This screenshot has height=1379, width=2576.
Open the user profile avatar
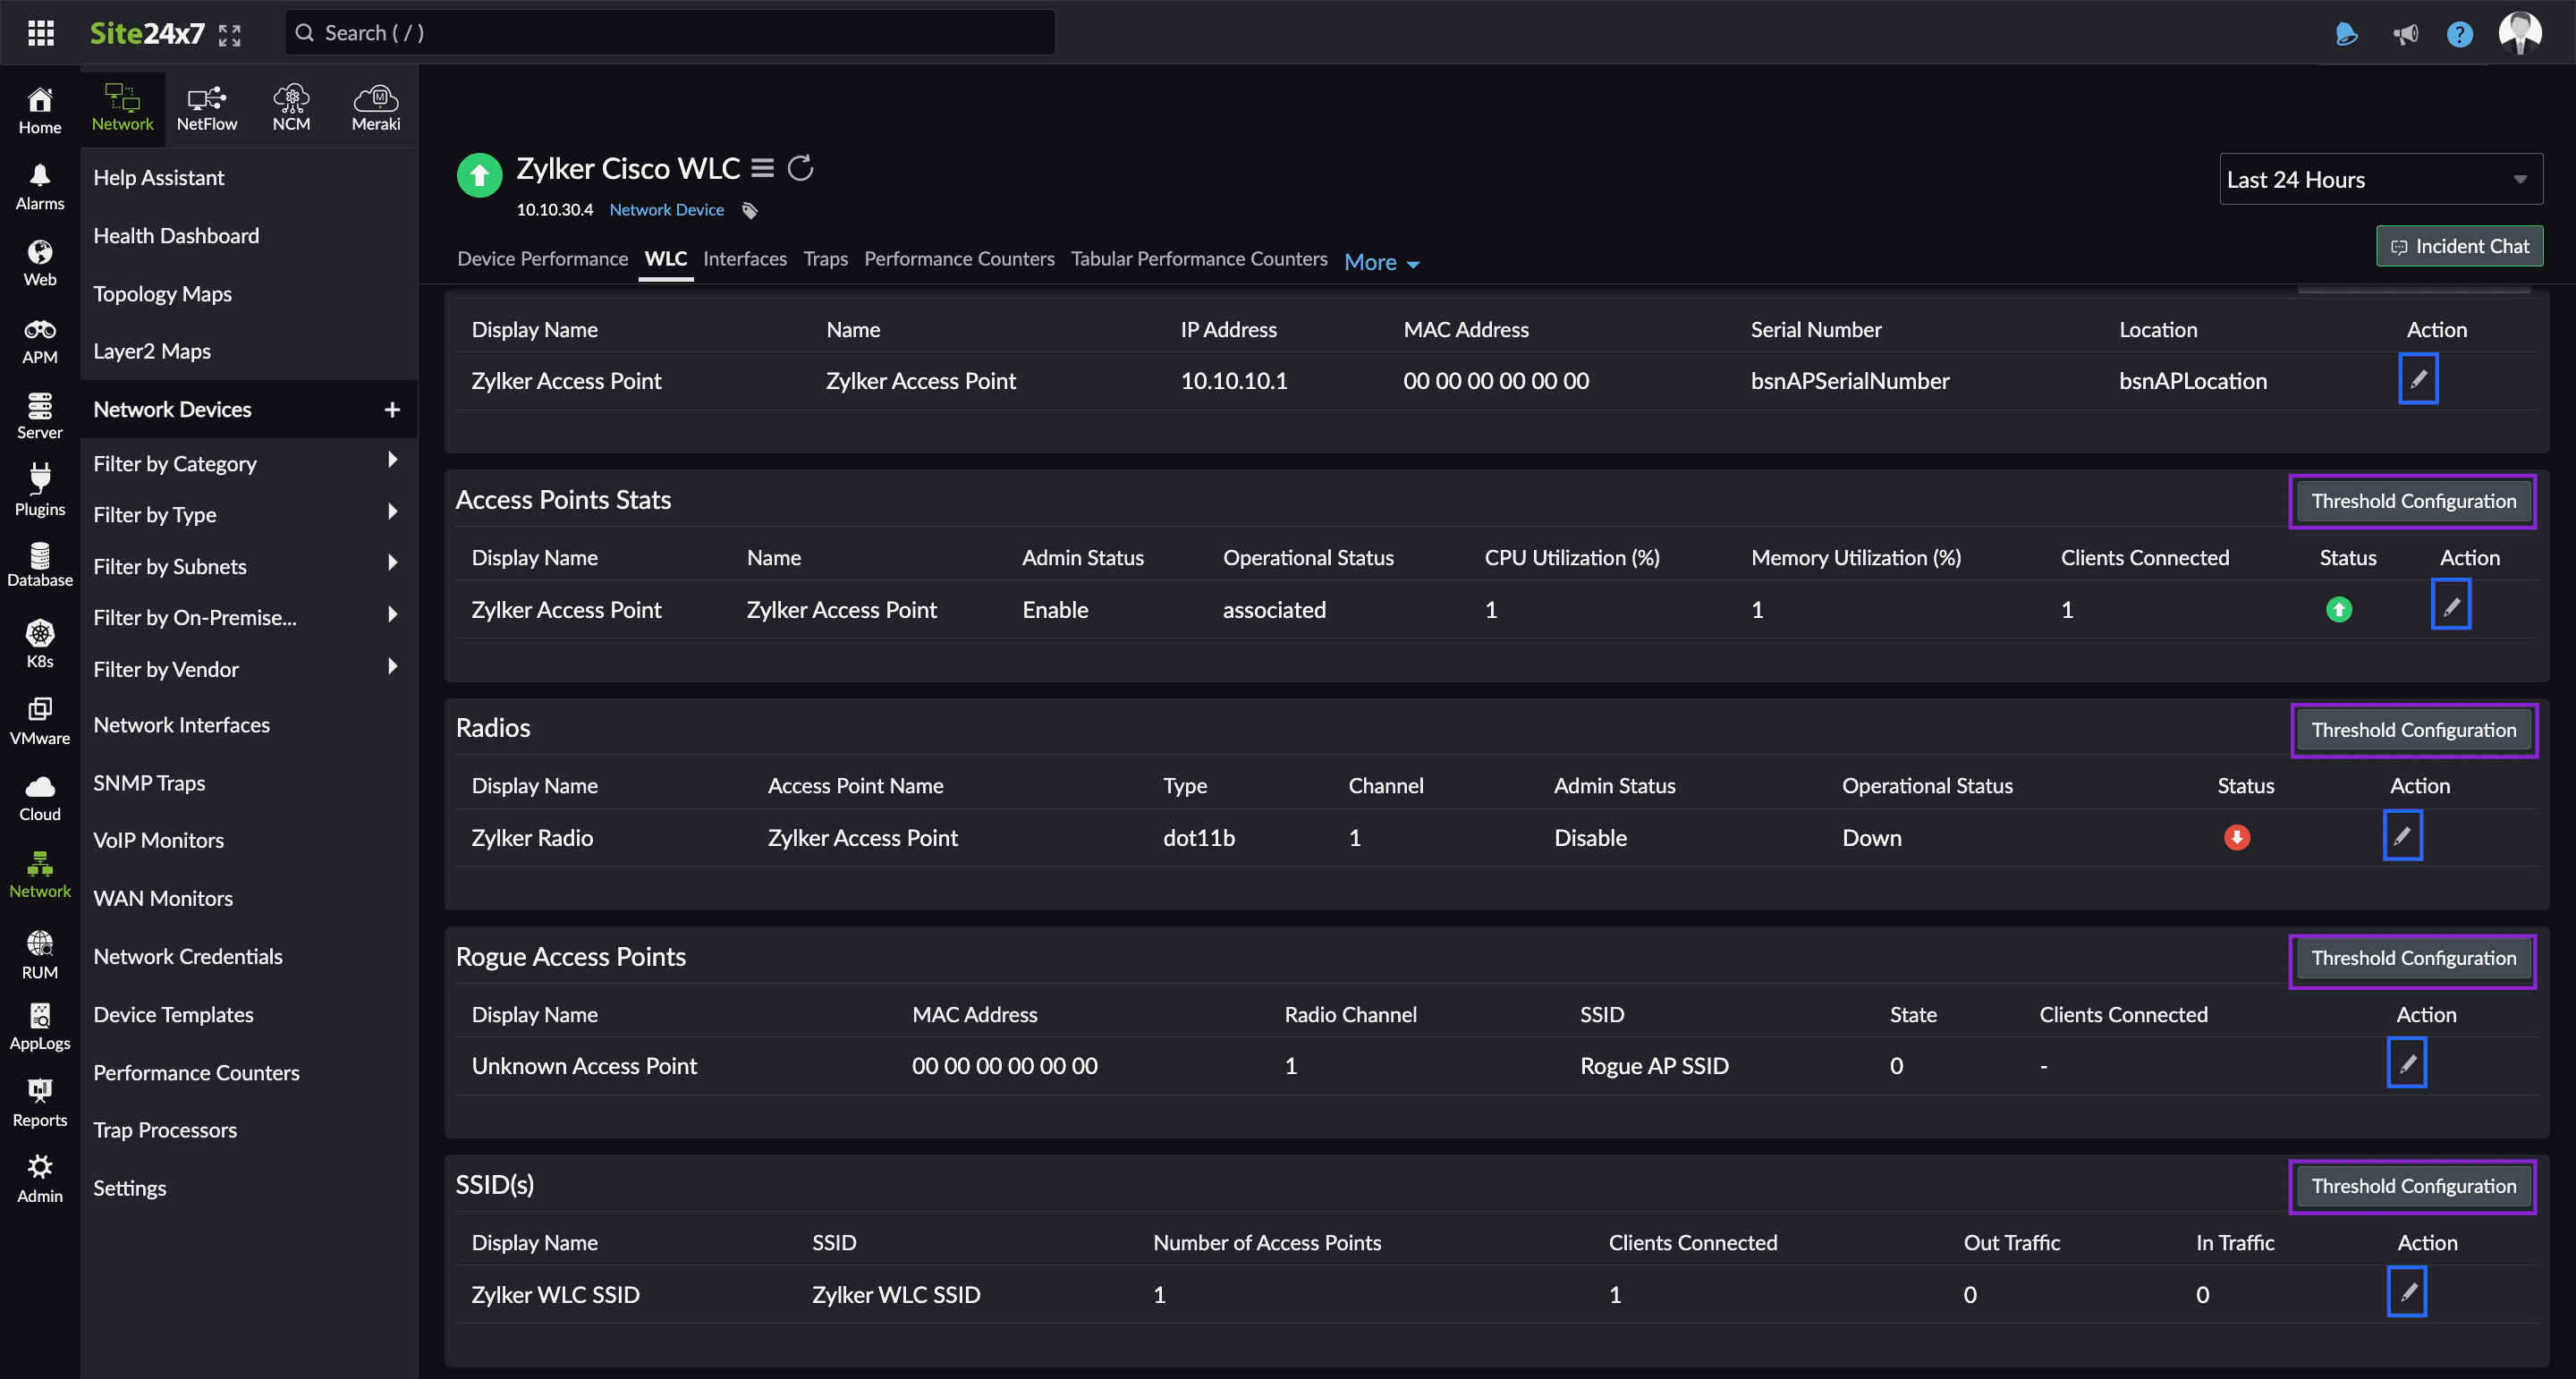click(x=2520, y=33)
